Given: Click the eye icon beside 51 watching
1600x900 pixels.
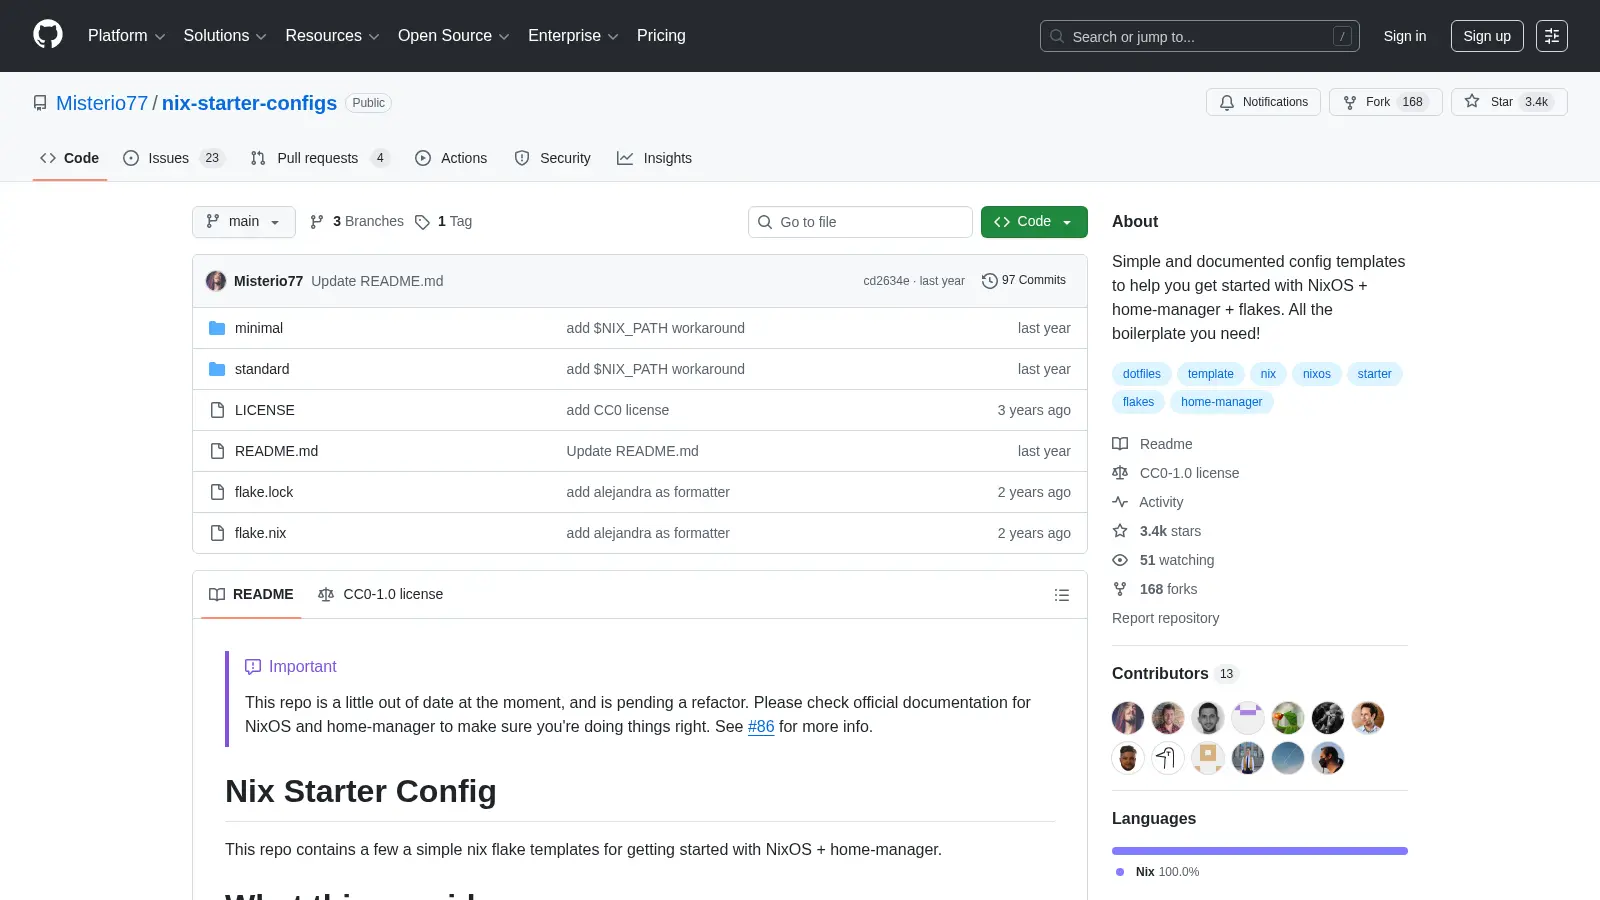Looking at the screenshot, I should [1120, 560].
